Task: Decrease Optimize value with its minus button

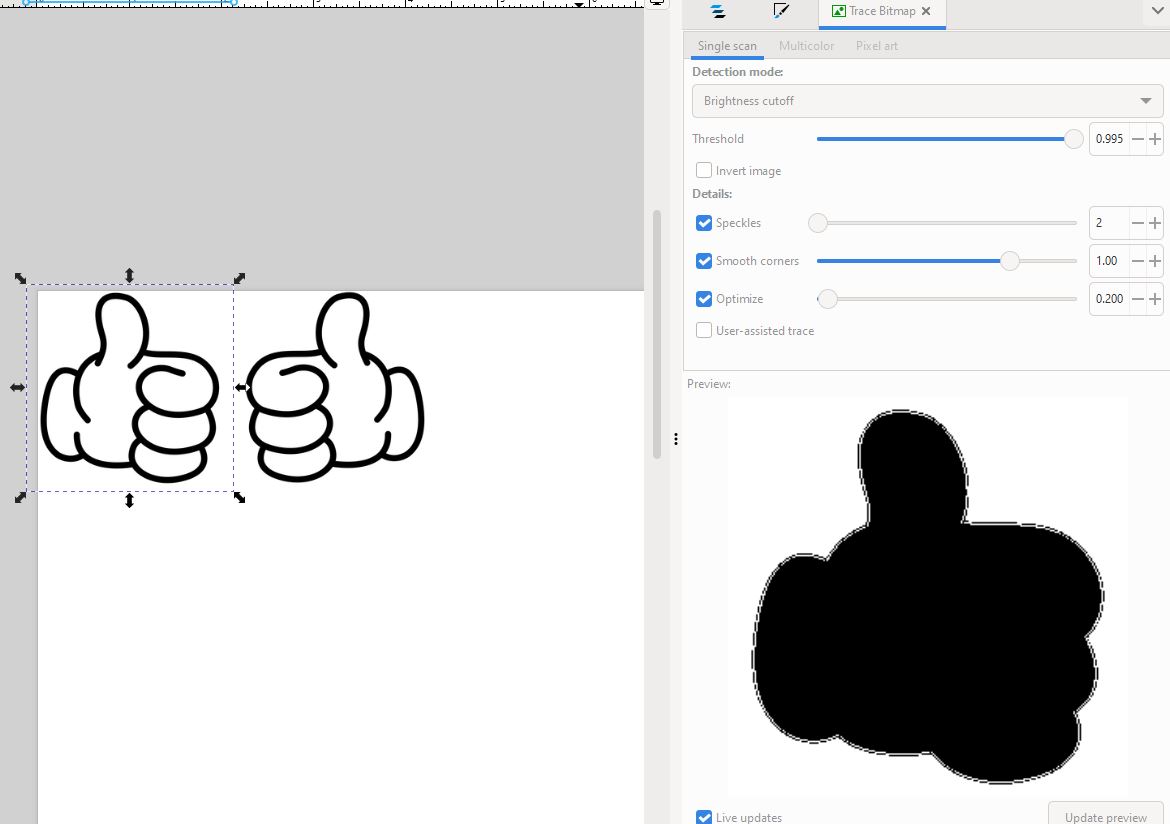Action: pyautogui.click(x=1137, y=299)
